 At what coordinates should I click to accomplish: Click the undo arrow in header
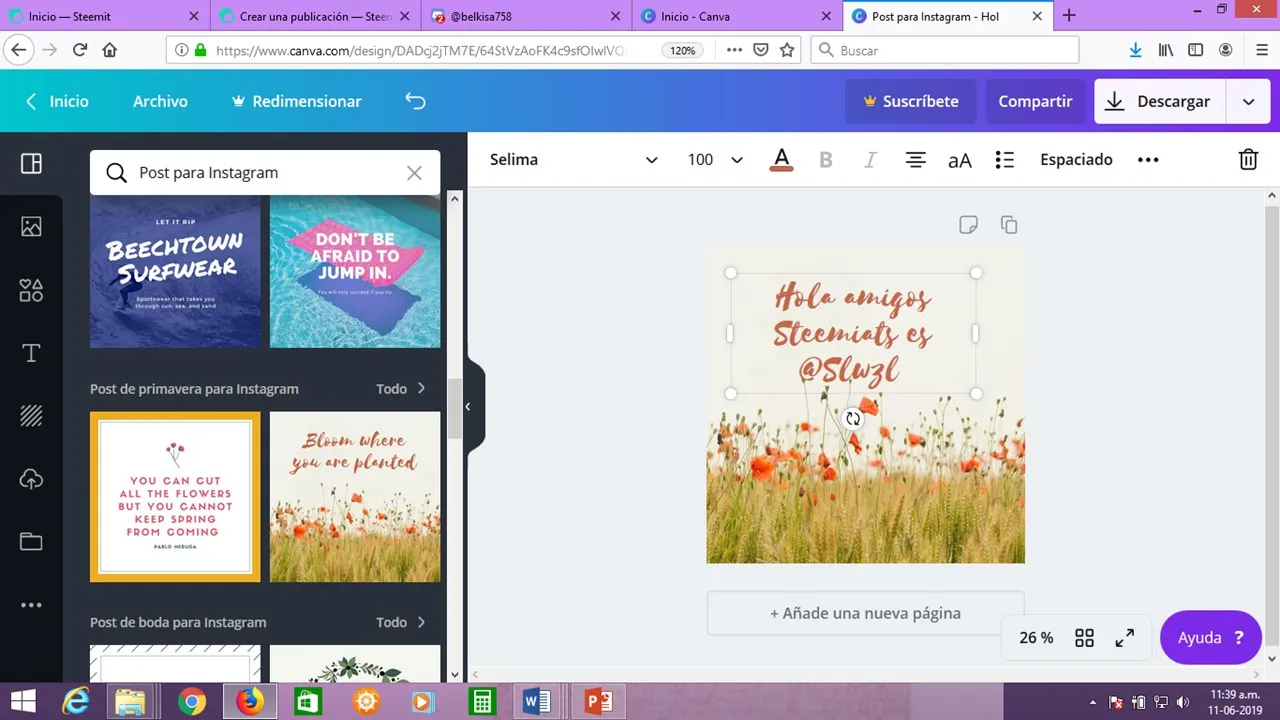(x=415, y=101)
